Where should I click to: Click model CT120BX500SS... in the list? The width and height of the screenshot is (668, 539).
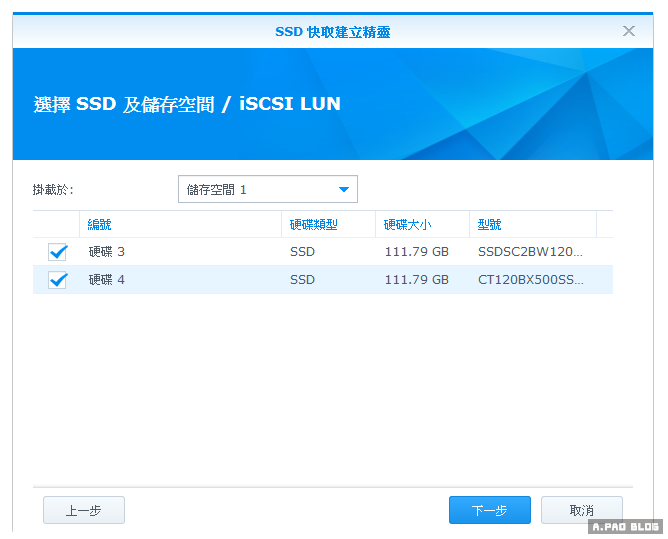(530, 280)
